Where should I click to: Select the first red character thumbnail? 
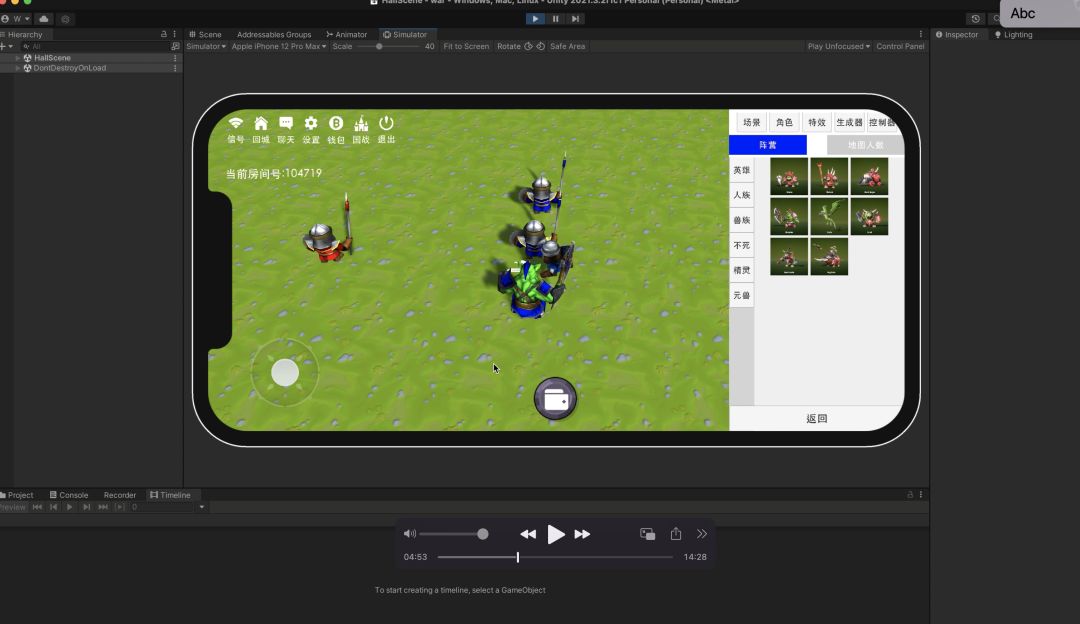click(x=789, y=177)
